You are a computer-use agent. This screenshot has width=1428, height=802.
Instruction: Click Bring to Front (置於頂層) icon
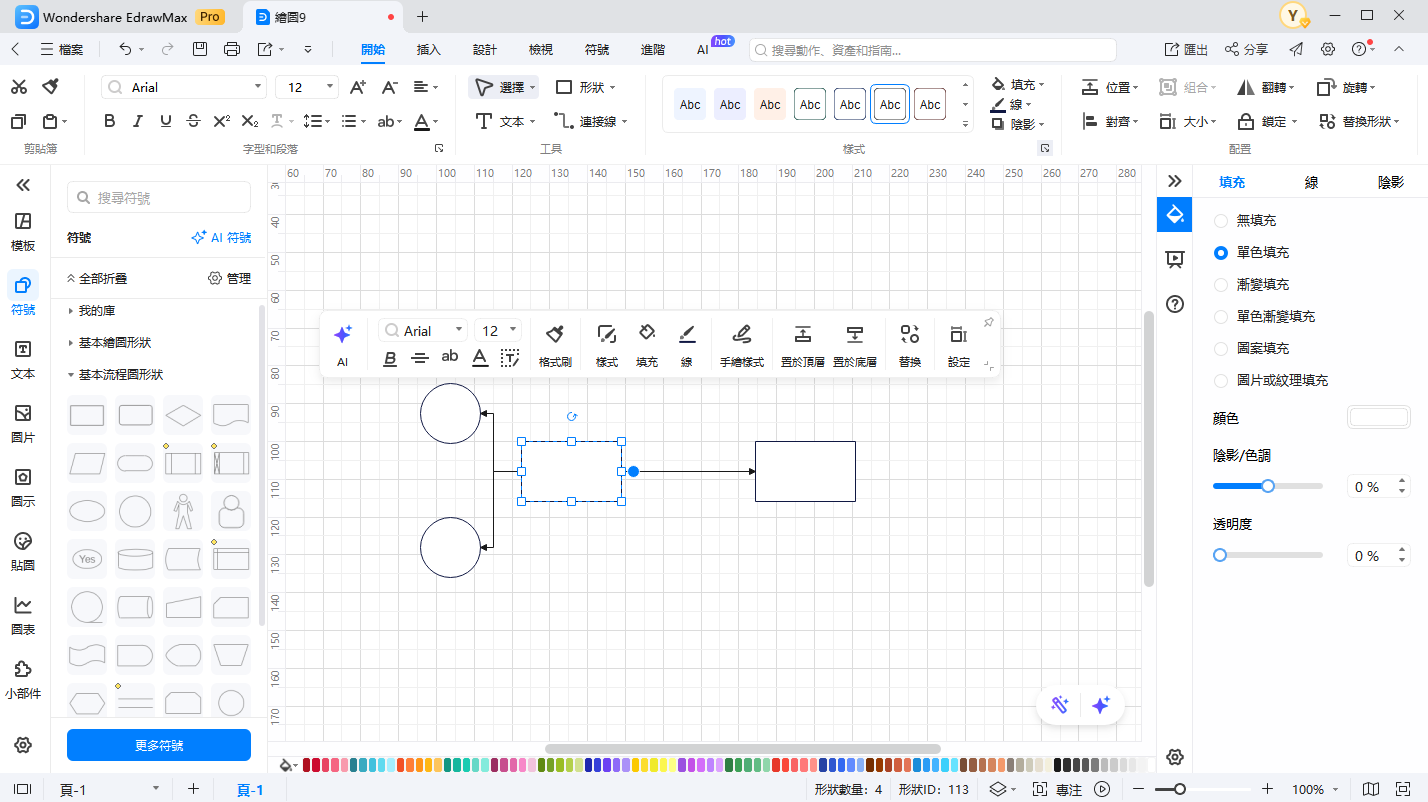click(x=802, y=344)
